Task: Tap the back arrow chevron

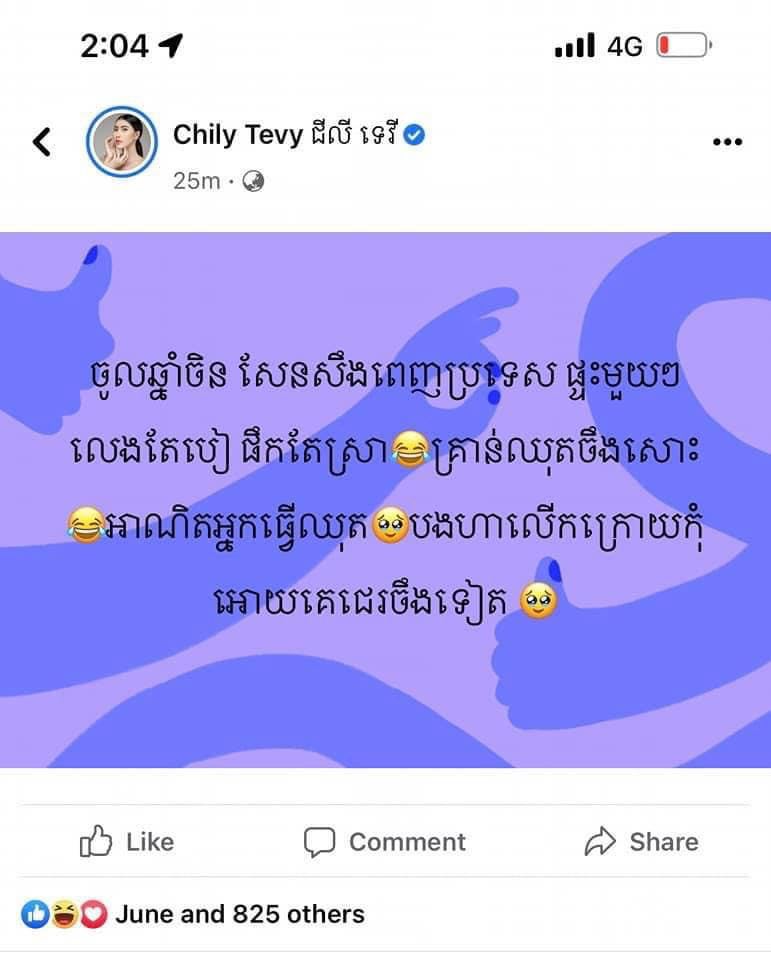Action: click(x=42, y=142)
